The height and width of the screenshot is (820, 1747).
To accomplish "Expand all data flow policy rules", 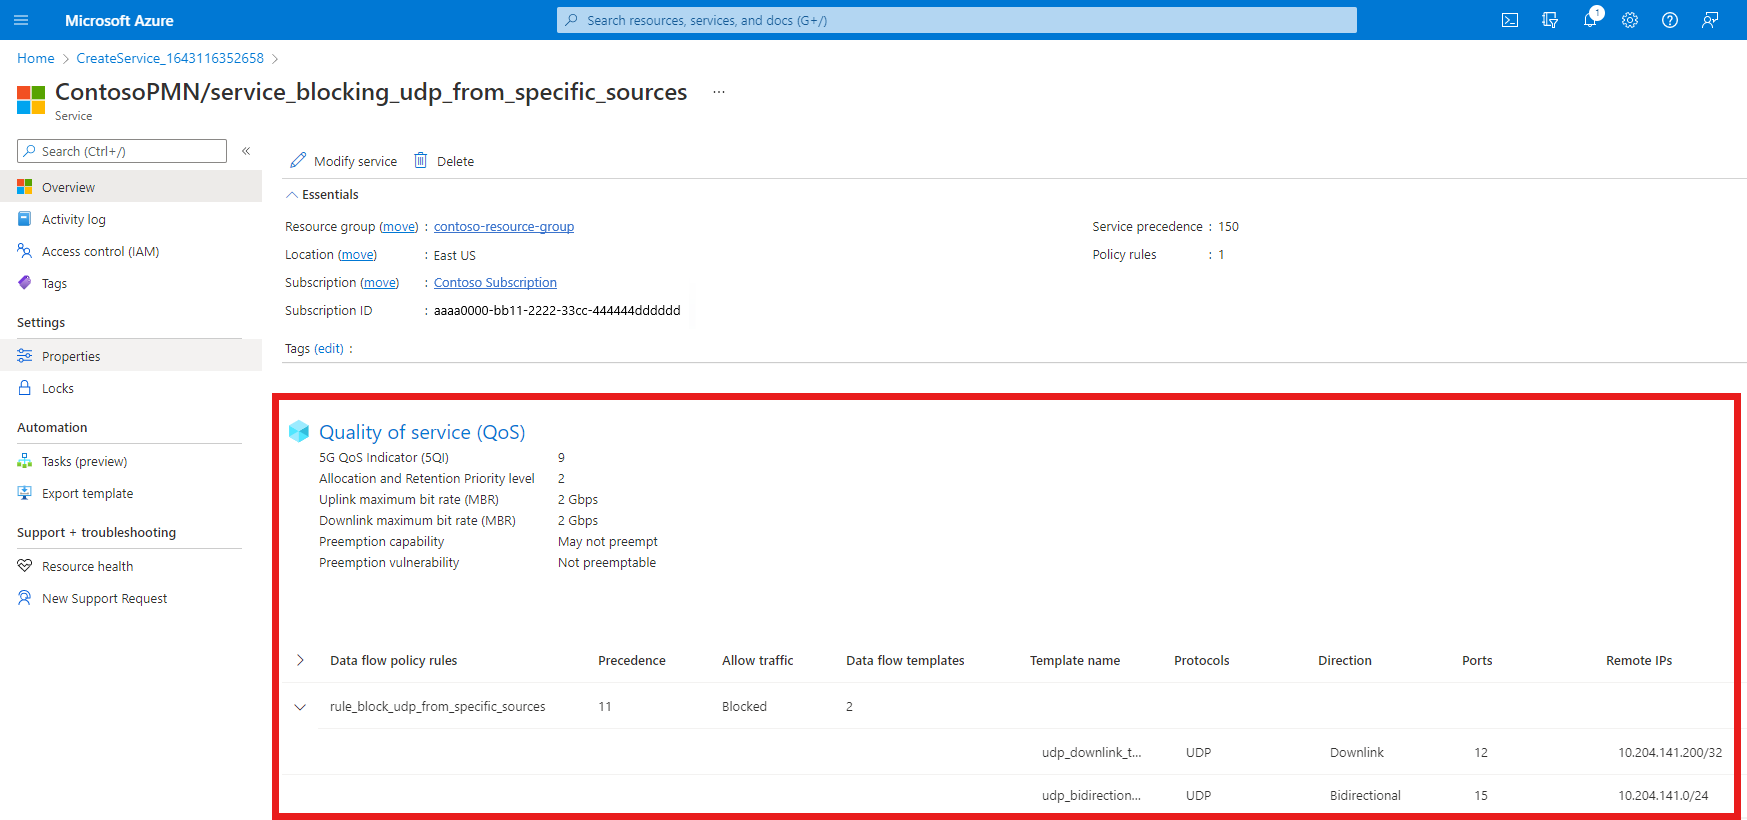I will tap(300, 660).
